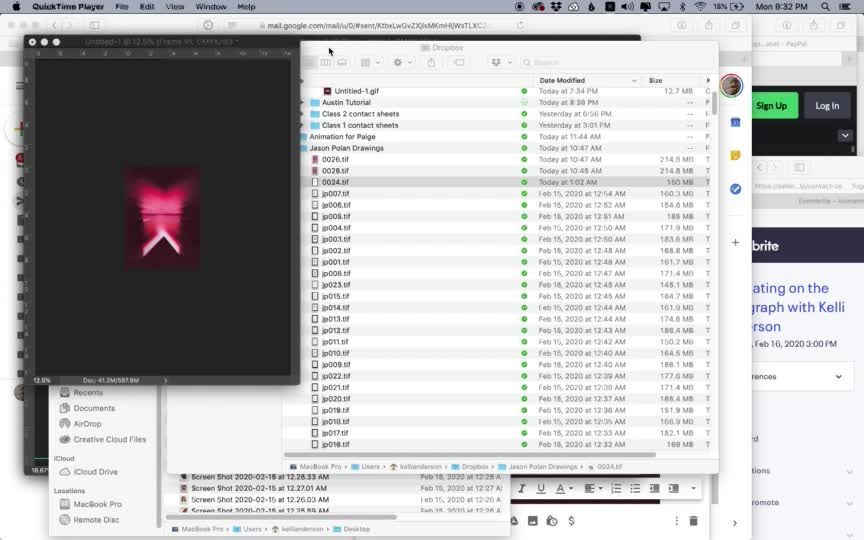Open Creative Cloud Files in sidebar

click(109, 439)
